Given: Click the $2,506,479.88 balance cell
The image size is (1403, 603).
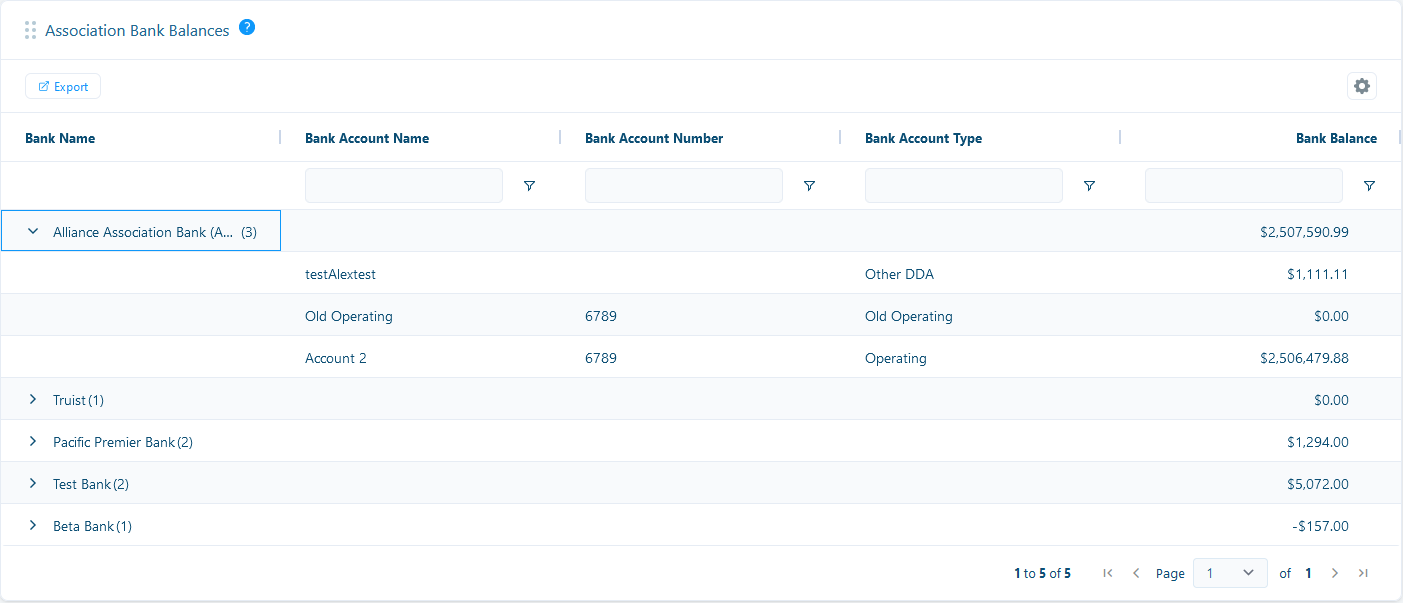Looking at the screenshot, I should 1304,358.
